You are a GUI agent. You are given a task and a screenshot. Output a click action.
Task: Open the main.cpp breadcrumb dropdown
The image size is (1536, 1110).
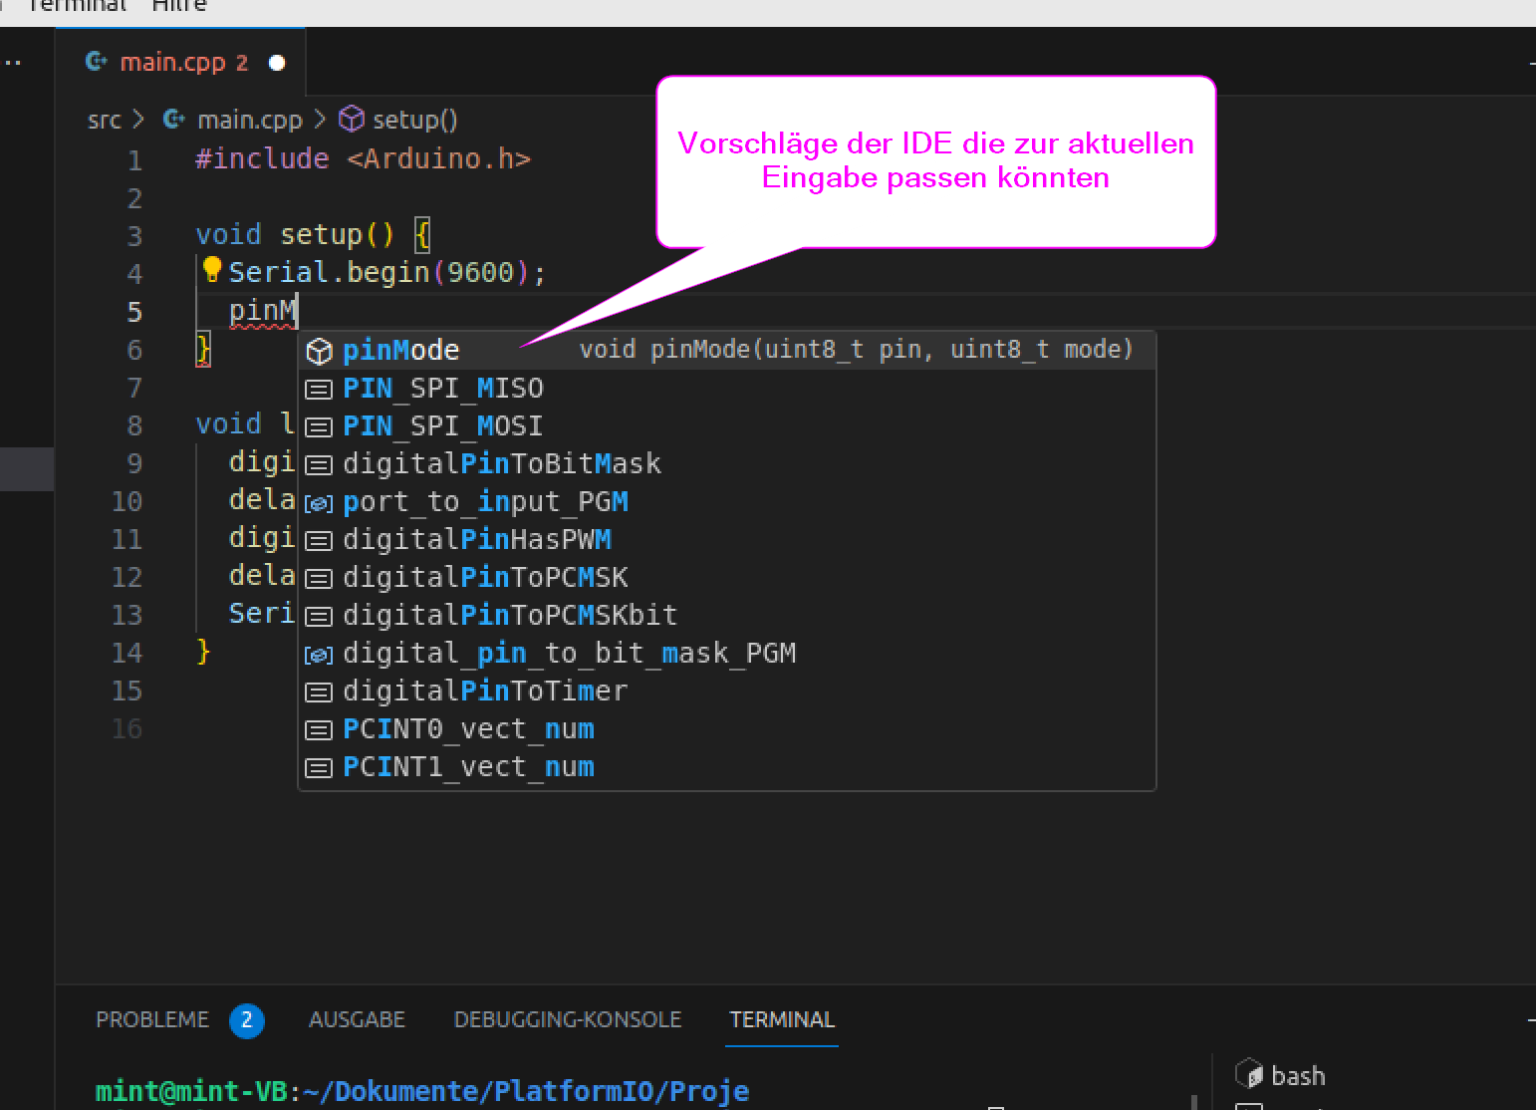pos(250,119)
